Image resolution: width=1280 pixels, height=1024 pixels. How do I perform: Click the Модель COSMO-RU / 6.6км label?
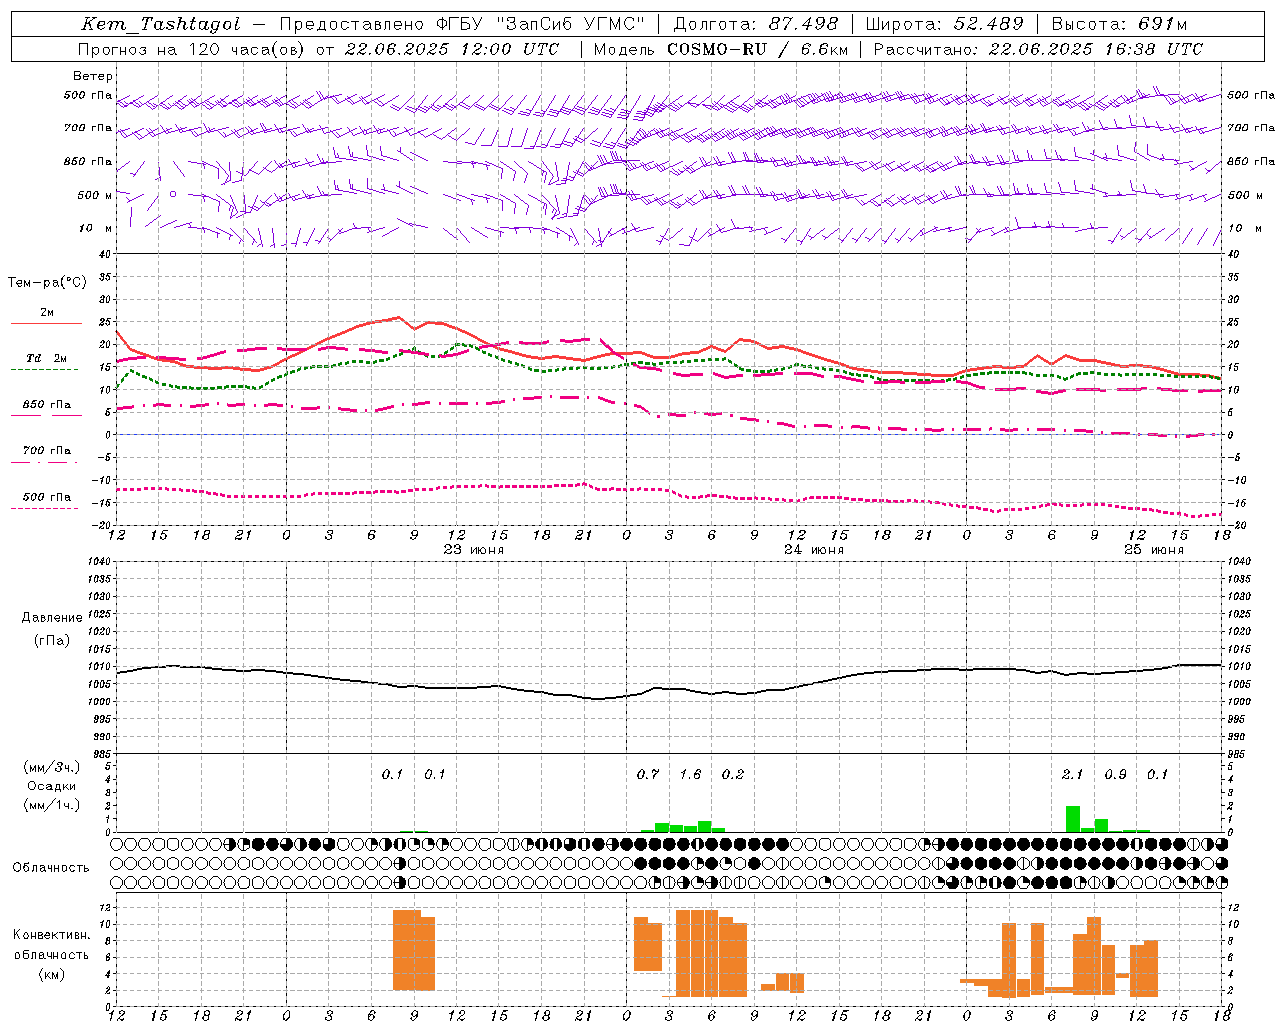[720, 49]
